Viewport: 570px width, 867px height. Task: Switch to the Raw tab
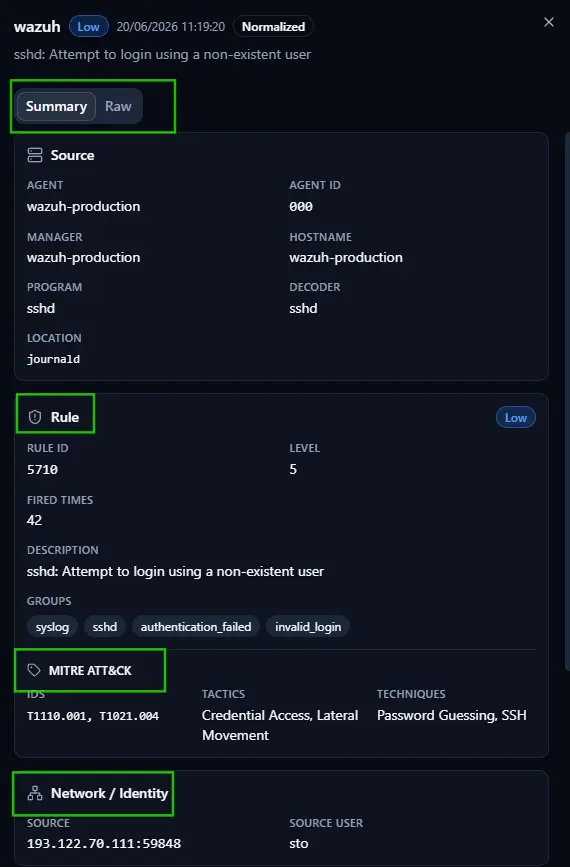pyautogui.click(x=118, y=106)
